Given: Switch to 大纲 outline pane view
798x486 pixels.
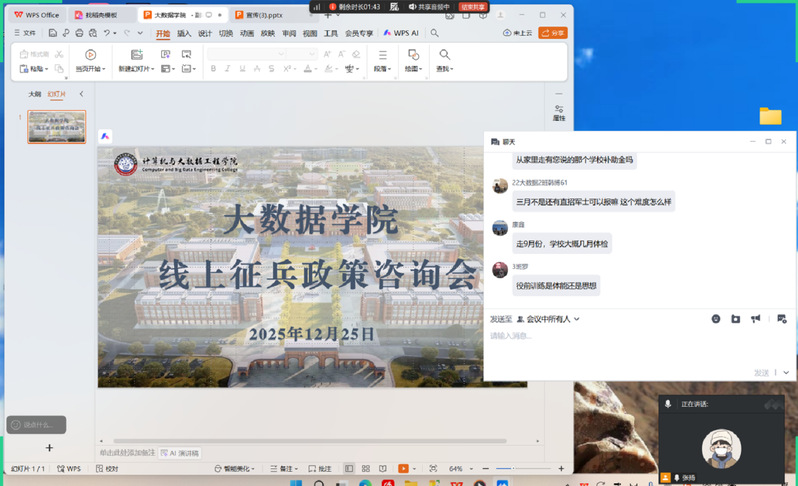Looking at the screenshot, I should tap(35, 94).
